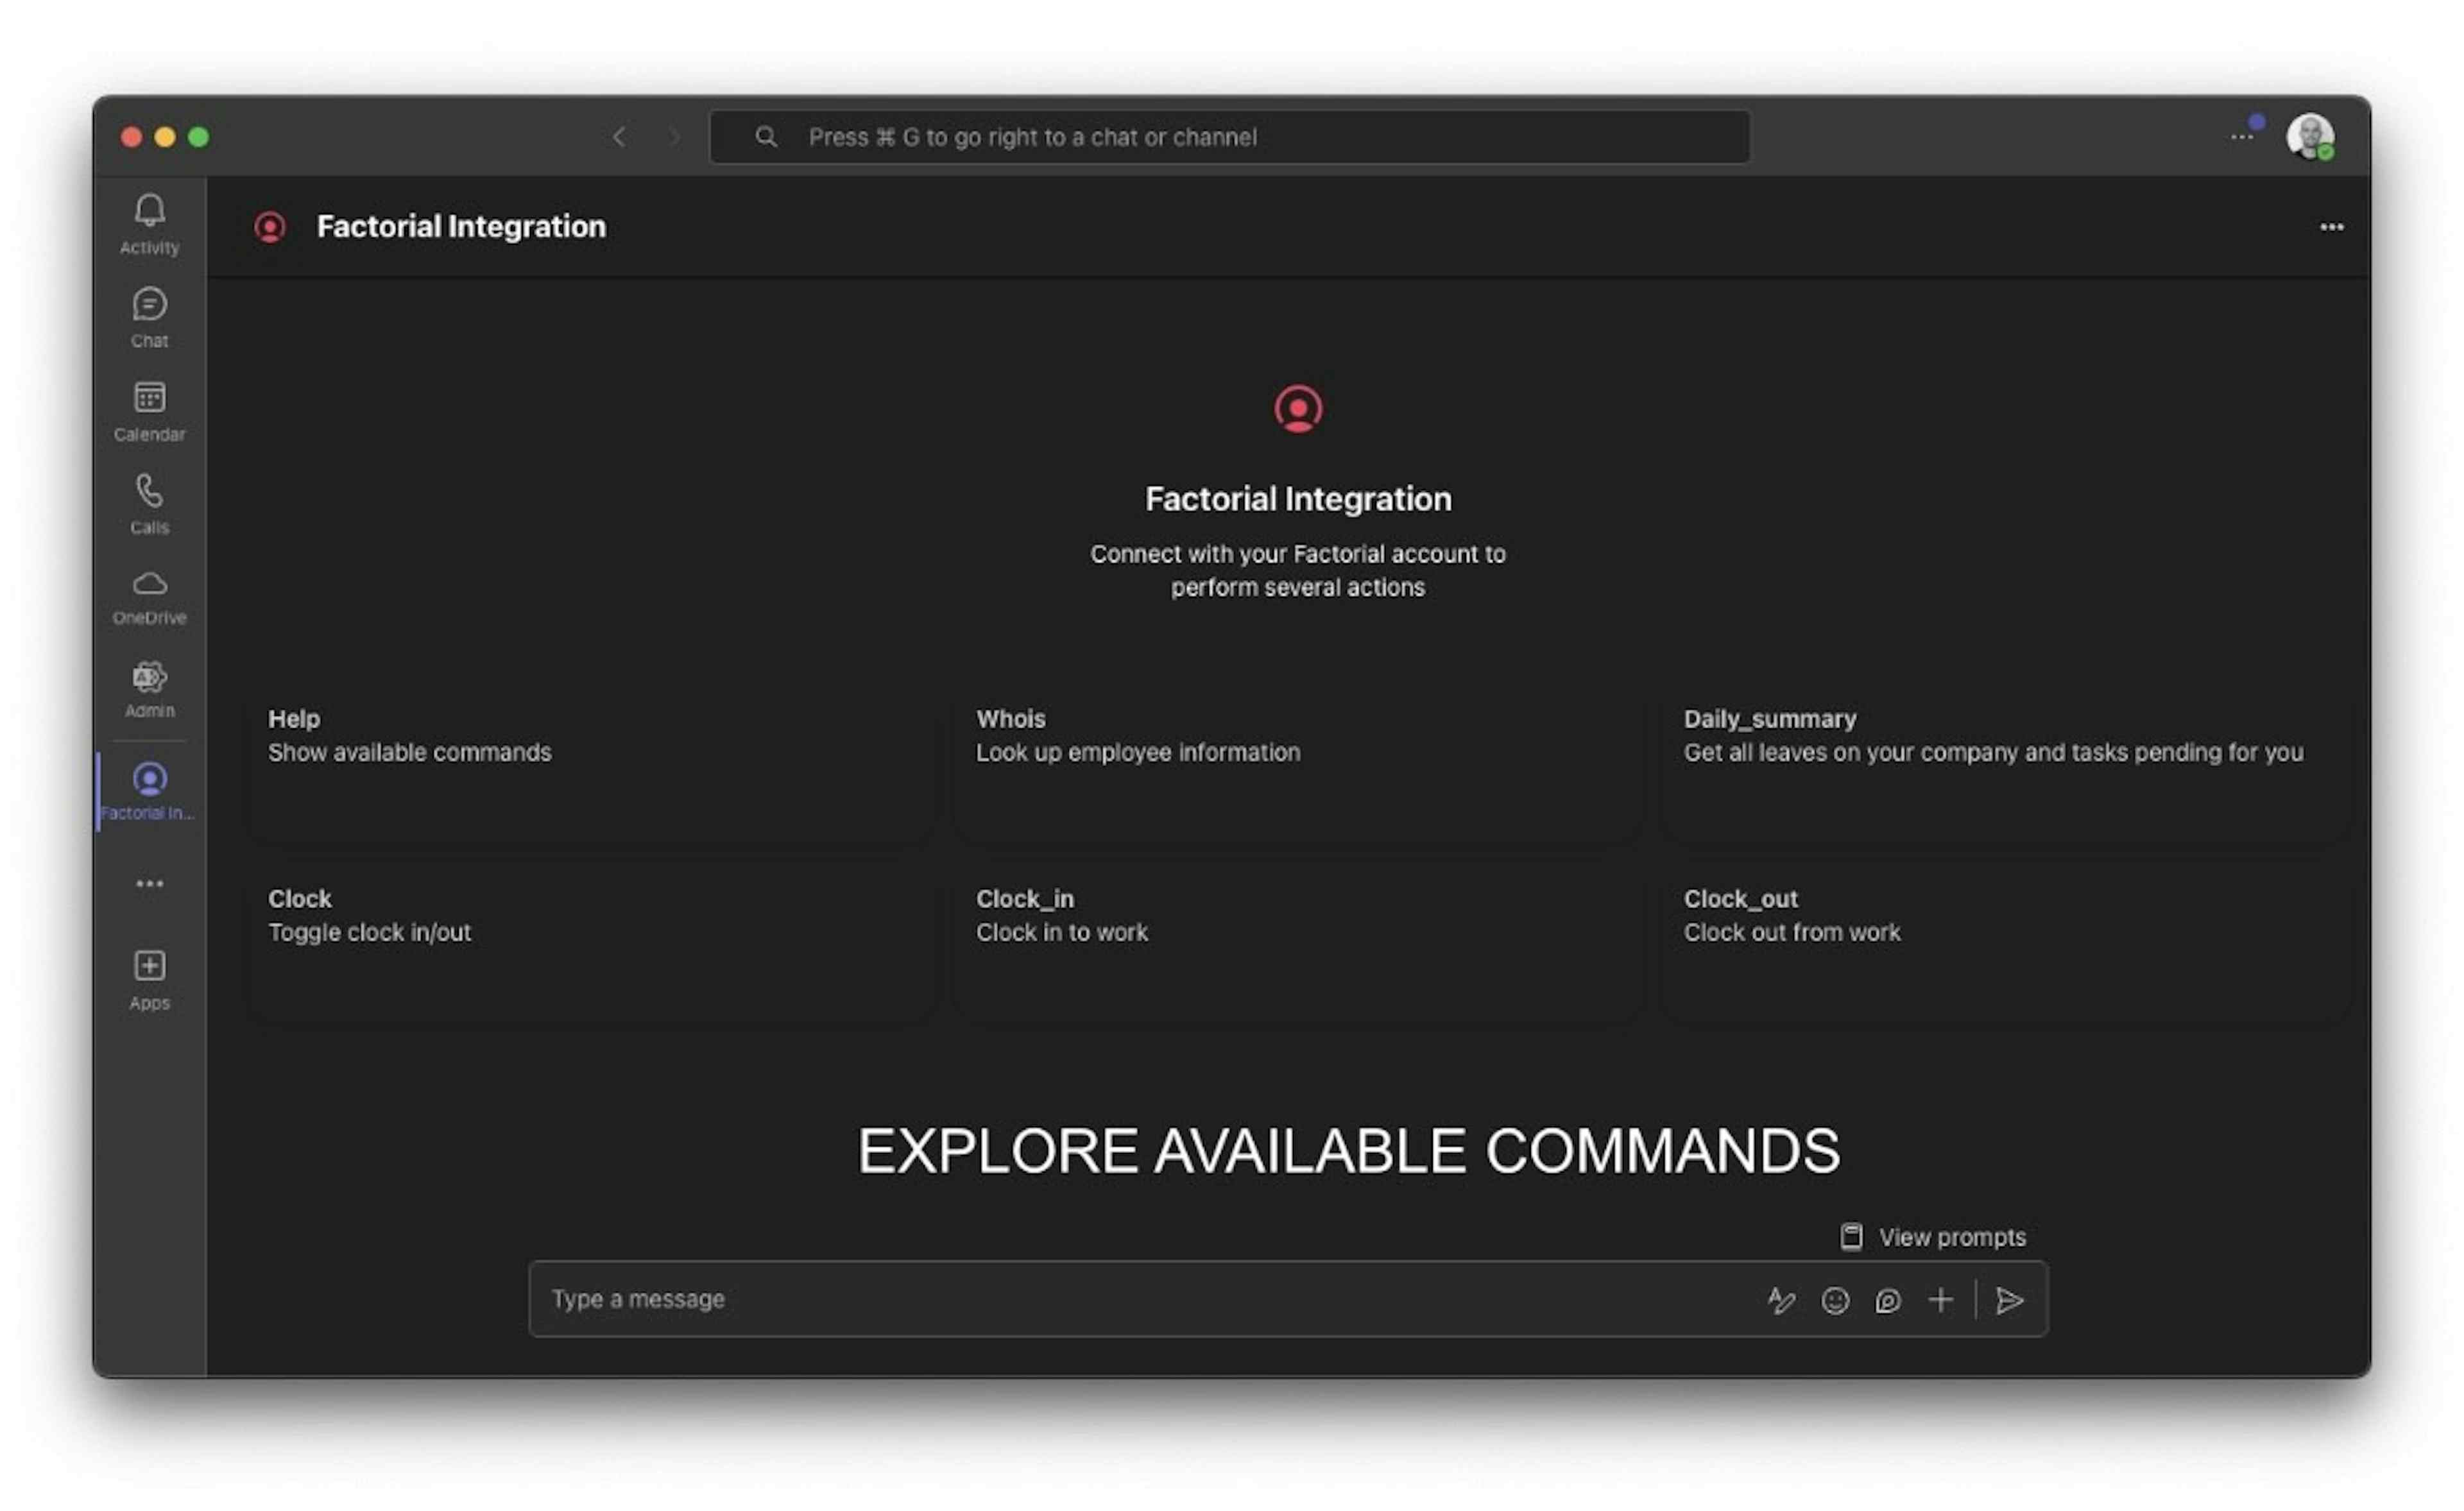This screenshot has height=1511, width=2464.
Task: Open the Activity bell icon
Action: pos(149,211)
